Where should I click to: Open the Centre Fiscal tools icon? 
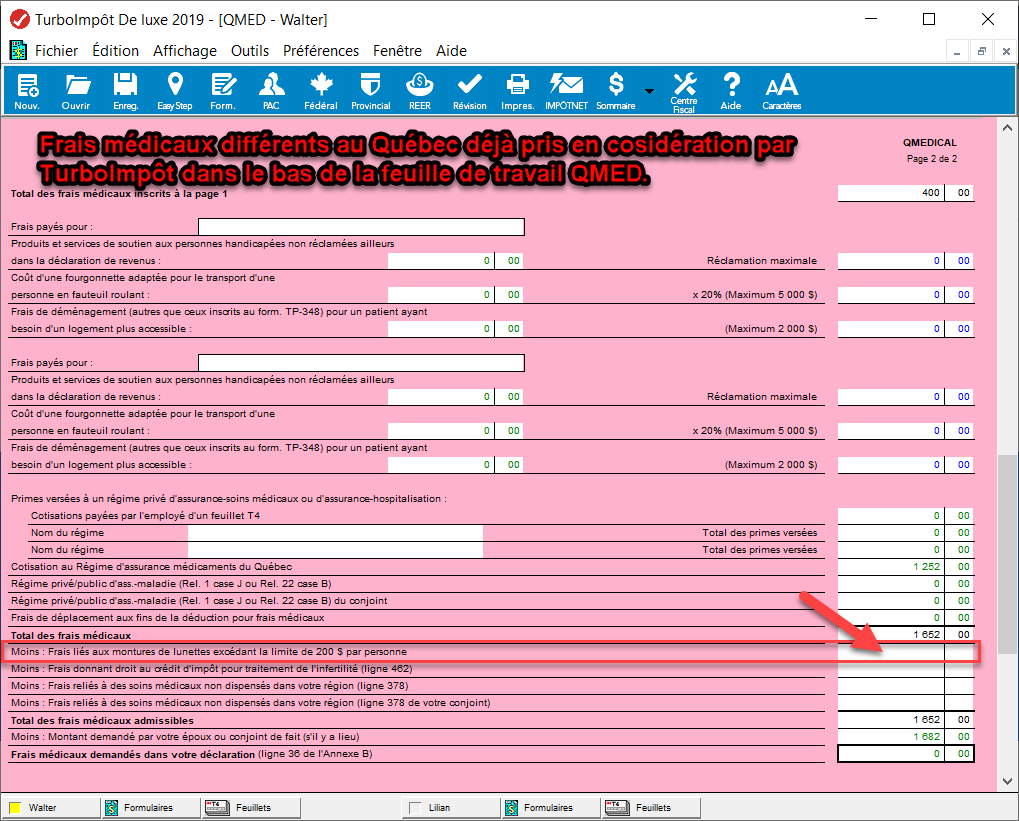point(684,91)
